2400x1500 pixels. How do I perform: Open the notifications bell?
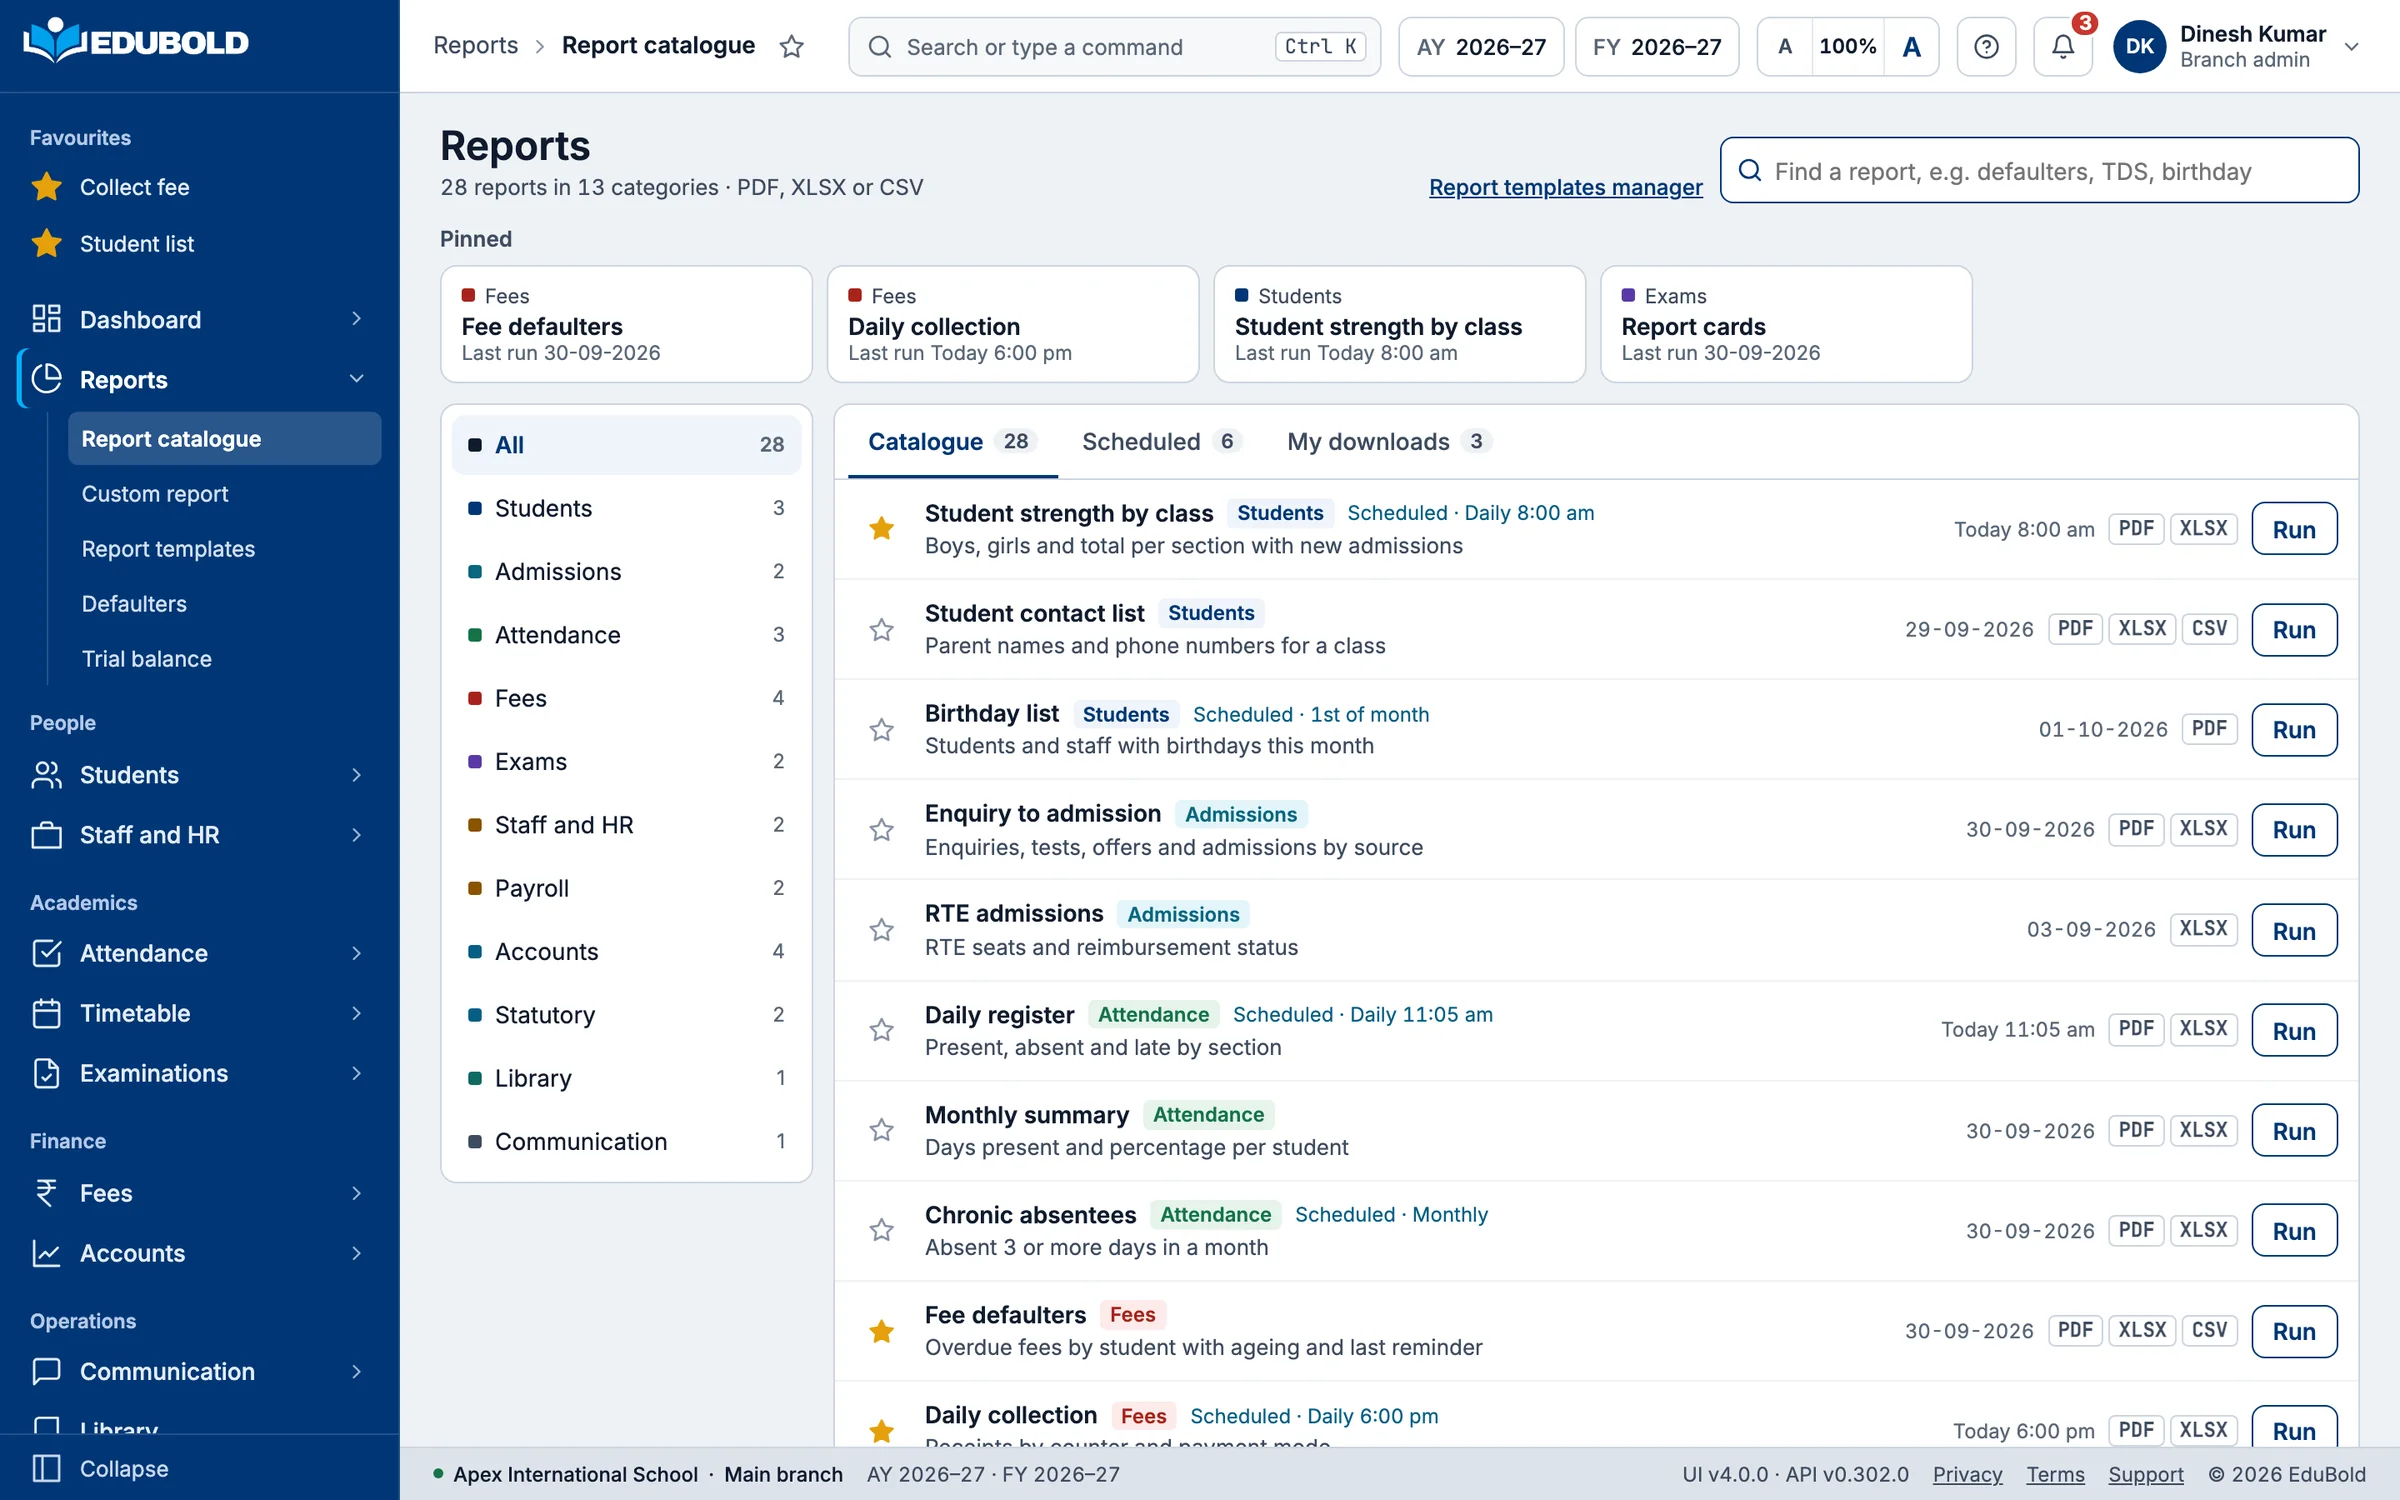click(2062, 46)
